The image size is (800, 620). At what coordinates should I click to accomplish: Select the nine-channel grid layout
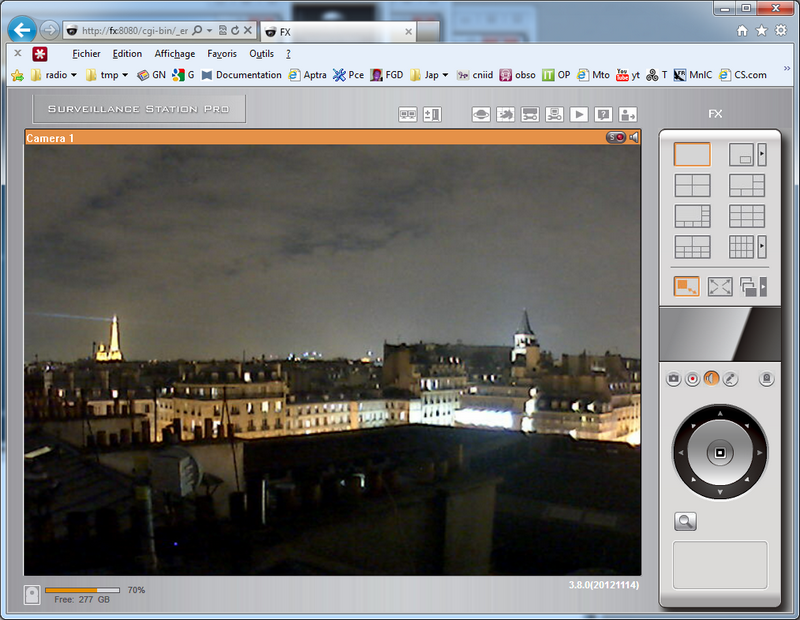(747, 216)
